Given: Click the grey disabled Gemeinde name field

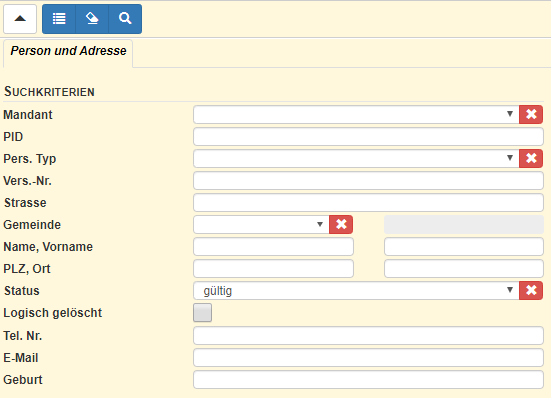Looking at the screenshot, I should [464, 225].
